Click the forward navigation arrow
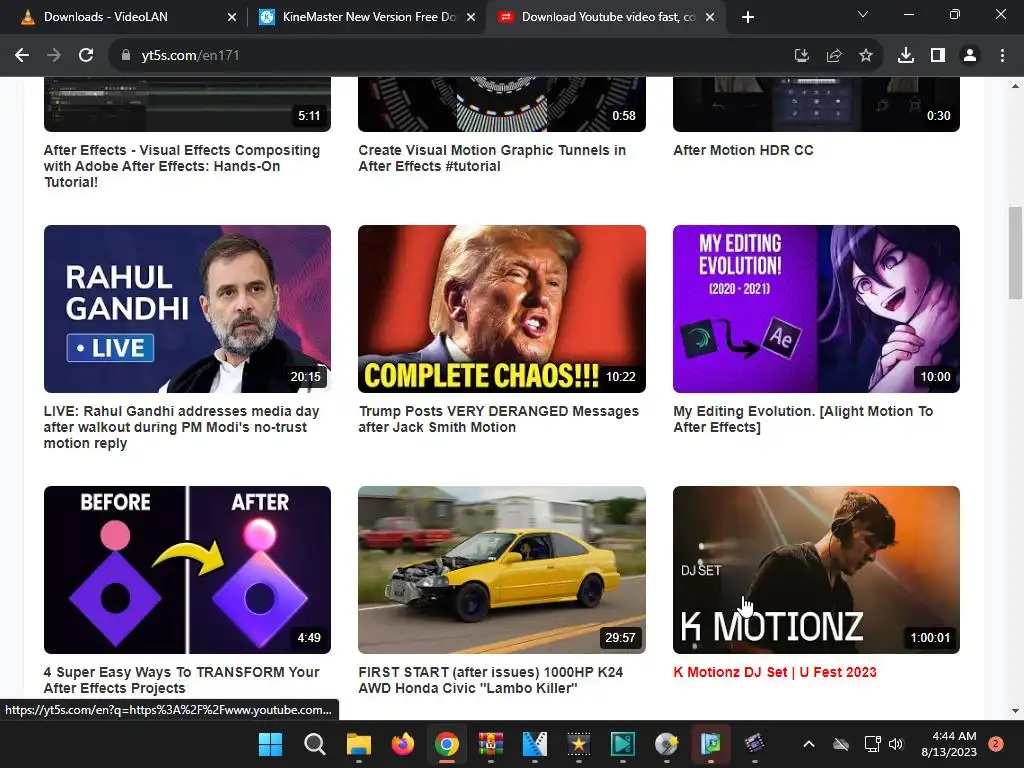Image resolution: width=1024 pixels, height=768 pixels. coord(54,56)
